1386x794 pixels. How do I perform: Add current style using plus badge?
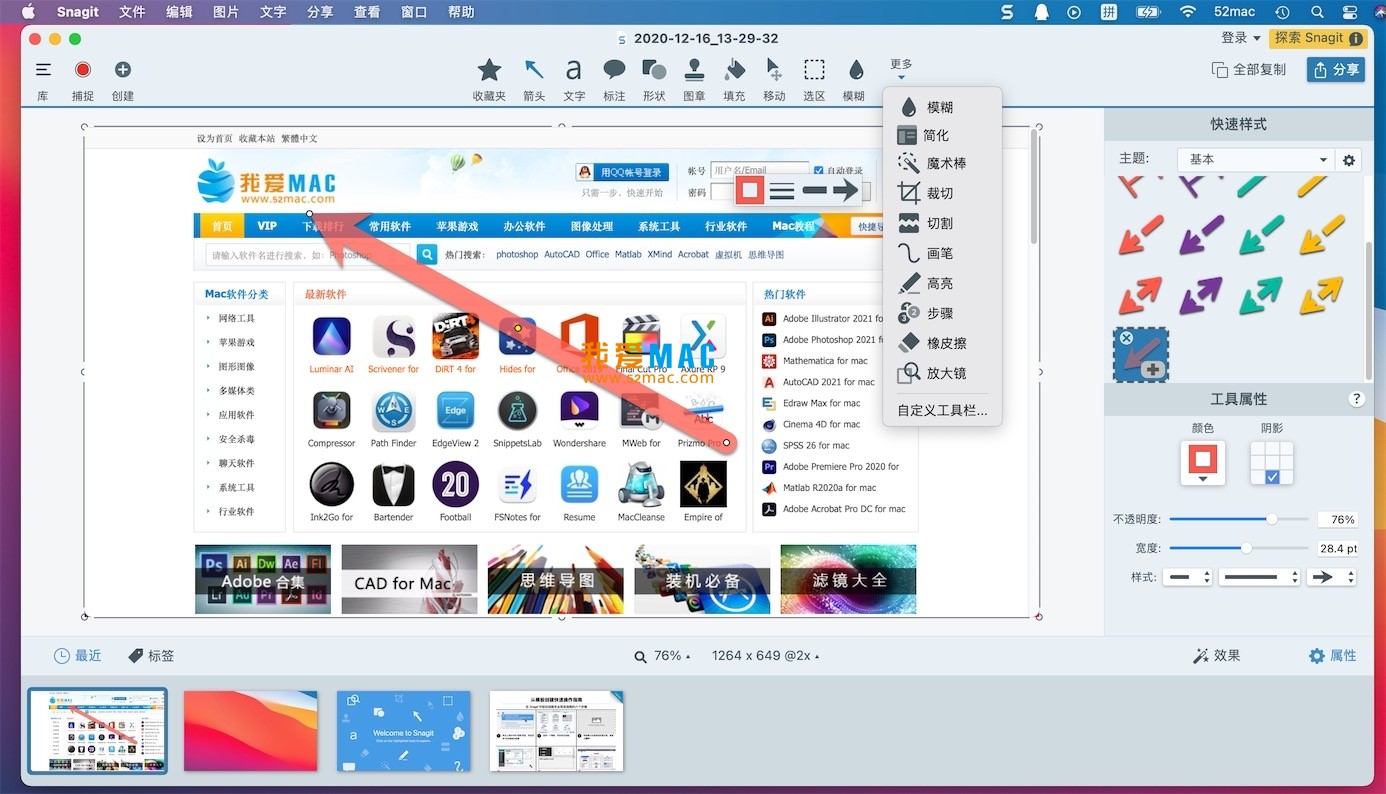1153,370
